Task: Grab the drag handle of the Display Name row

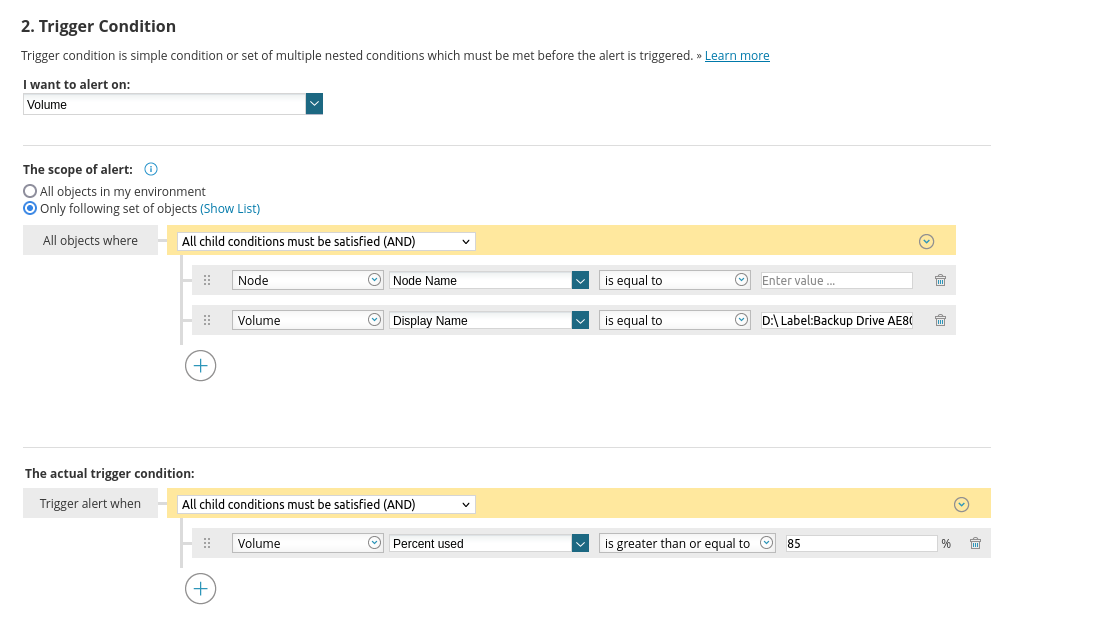Action: [x=207, y=320]
